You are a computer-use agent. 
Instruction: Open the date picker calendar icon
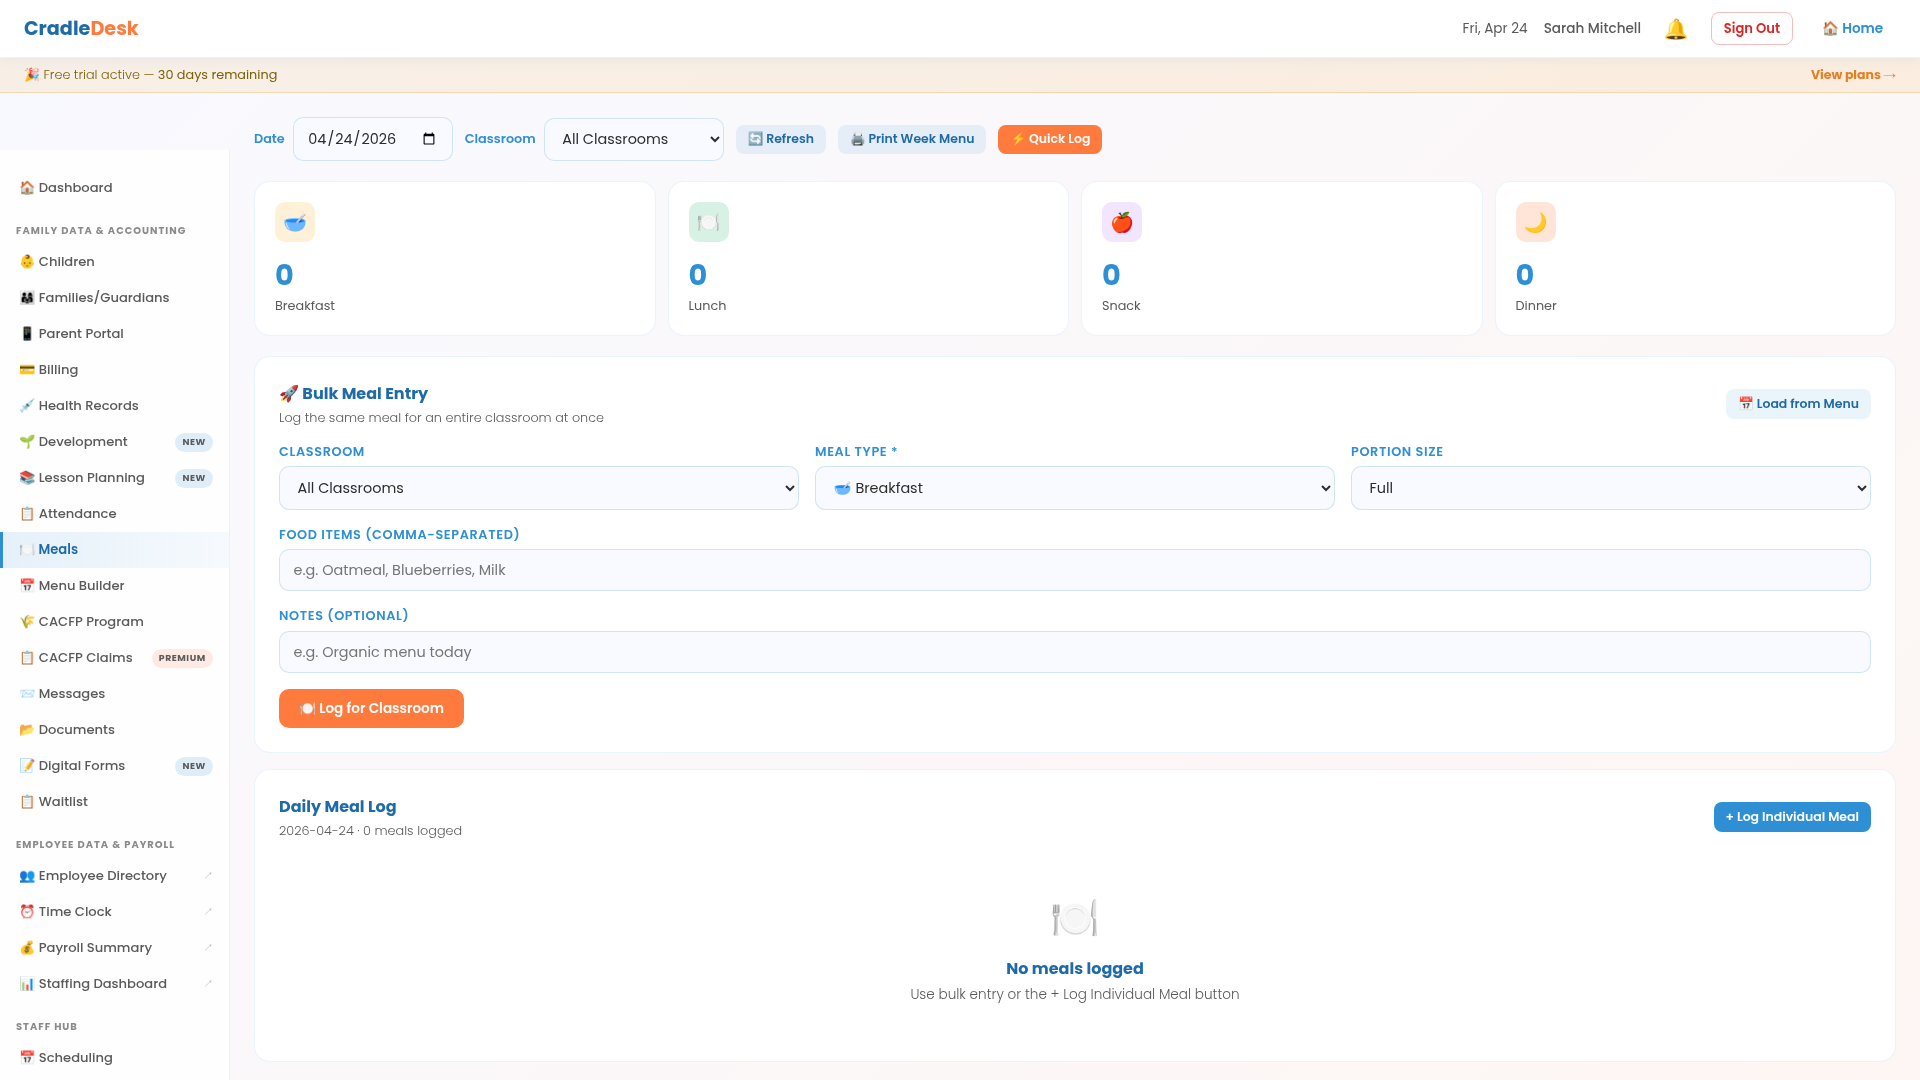click(x=429, y=139)
